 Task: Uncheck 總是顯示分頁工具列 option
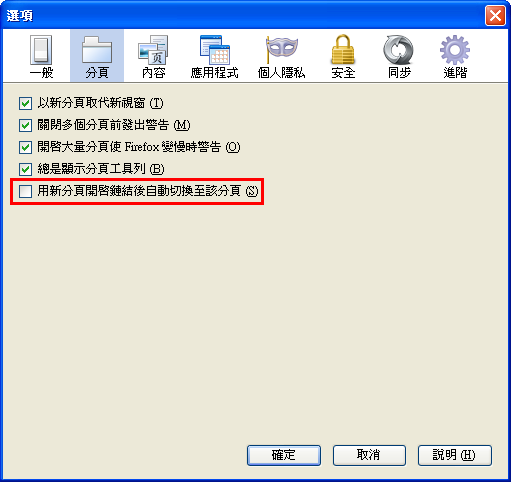[25, 169]
